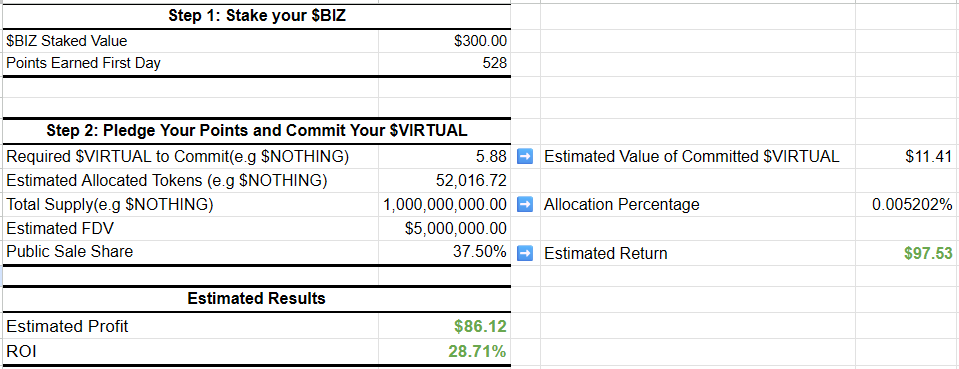This screenshot has width=959, height=369.
Task: Select the 528 points cell
Action: [445, 63]
